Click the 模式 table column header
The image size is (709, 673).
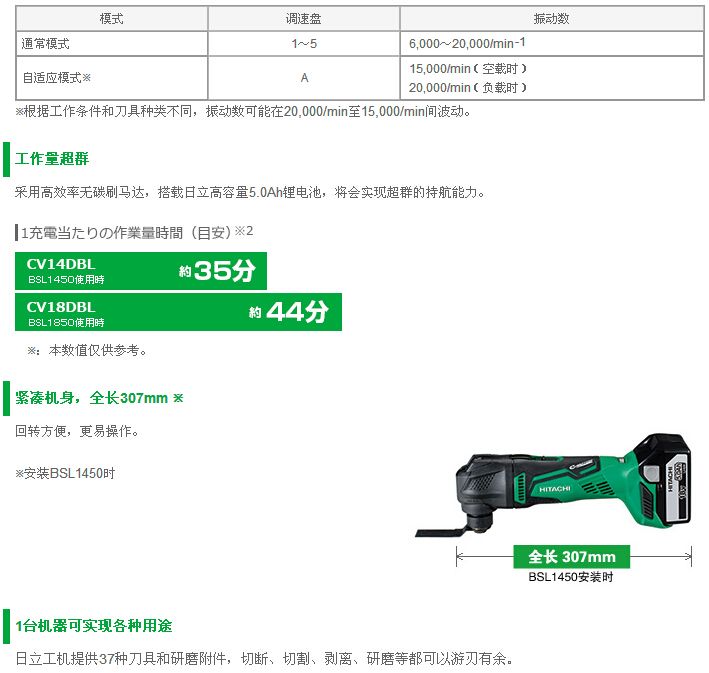click(x=111, y=19)
